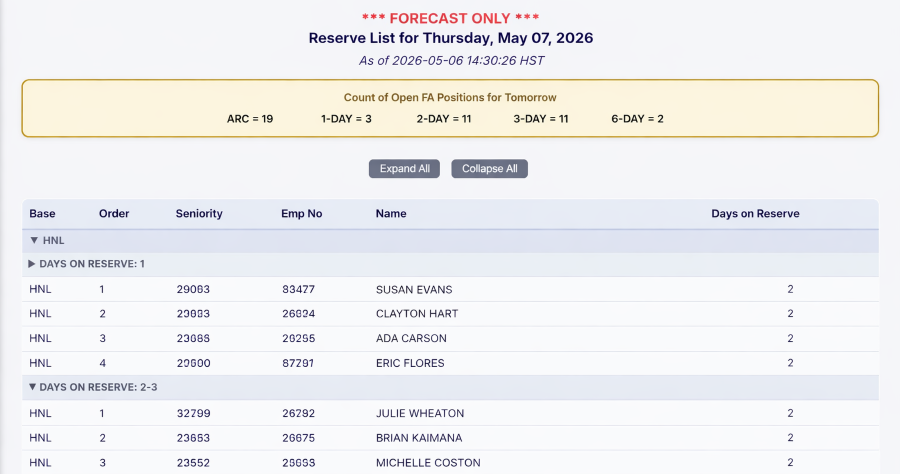This screenshot has width=900, height=474.
Task: Click Julie Wheaton's employee number 26292
Action: (x=298, y=413)
